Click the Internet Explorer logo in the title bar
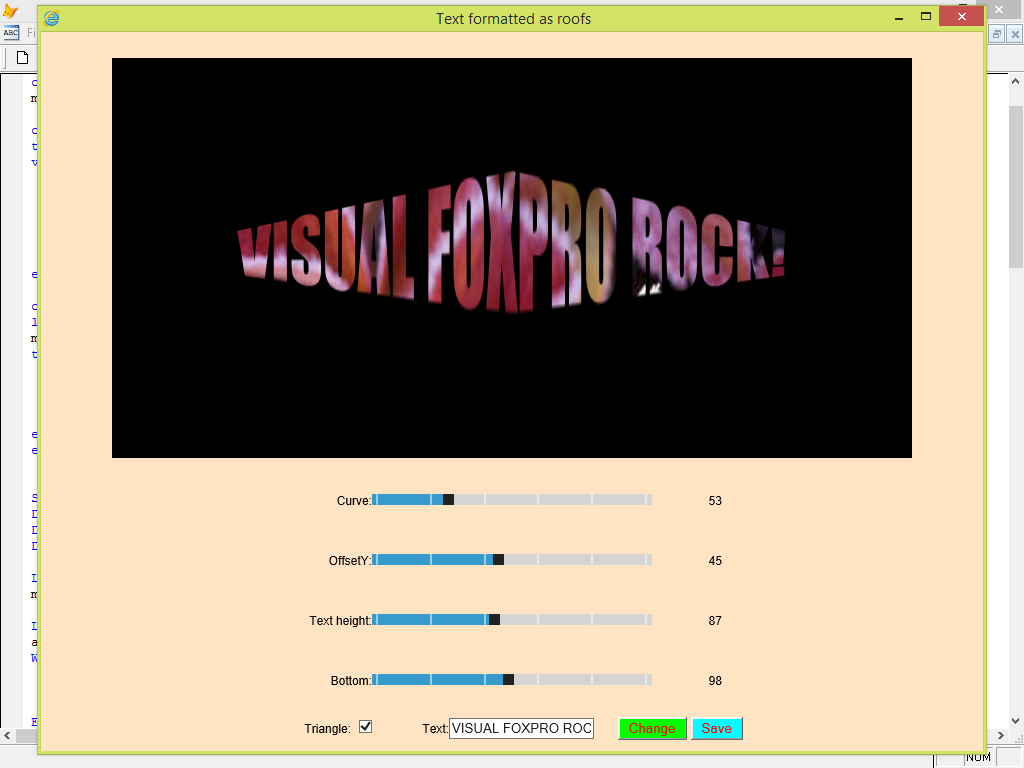 [49, 18]
